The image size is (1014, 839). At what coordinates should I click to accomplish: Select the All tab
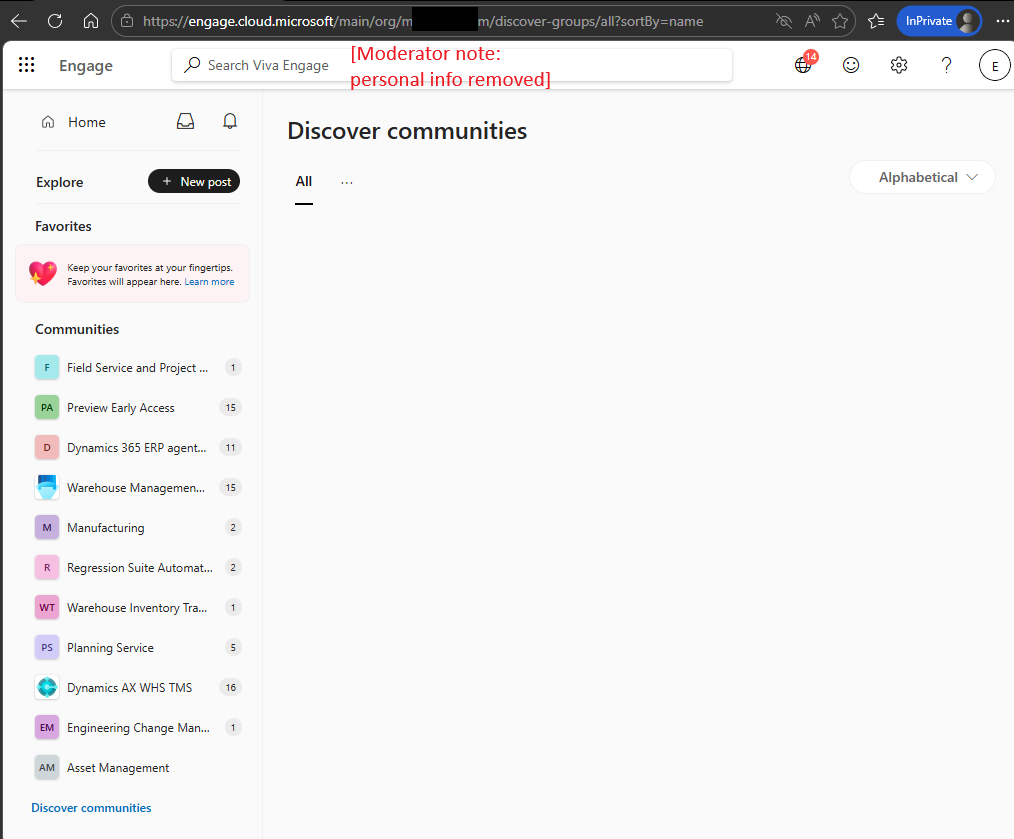tap(304, 182)
